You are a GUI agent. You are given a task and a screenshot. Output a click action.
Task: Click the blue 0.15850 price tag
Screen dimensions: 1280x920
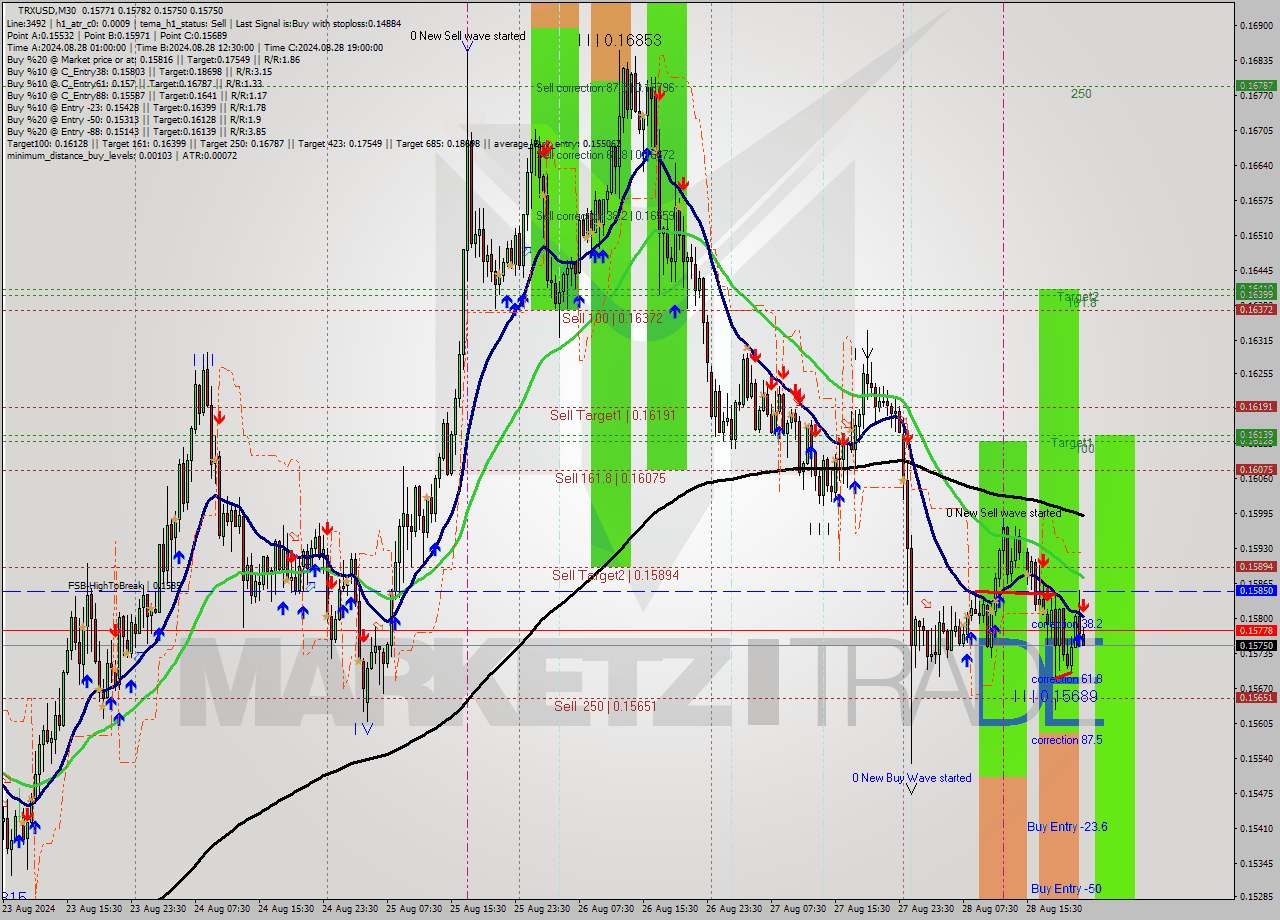click(x=1256, y=591)
